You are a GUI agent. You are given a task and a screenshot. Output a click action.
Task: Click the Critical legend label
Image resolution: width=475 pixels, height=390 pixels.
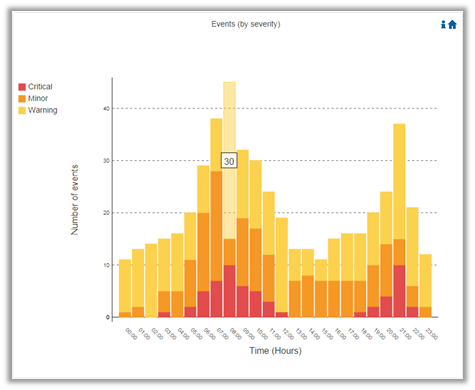[40, 87]
